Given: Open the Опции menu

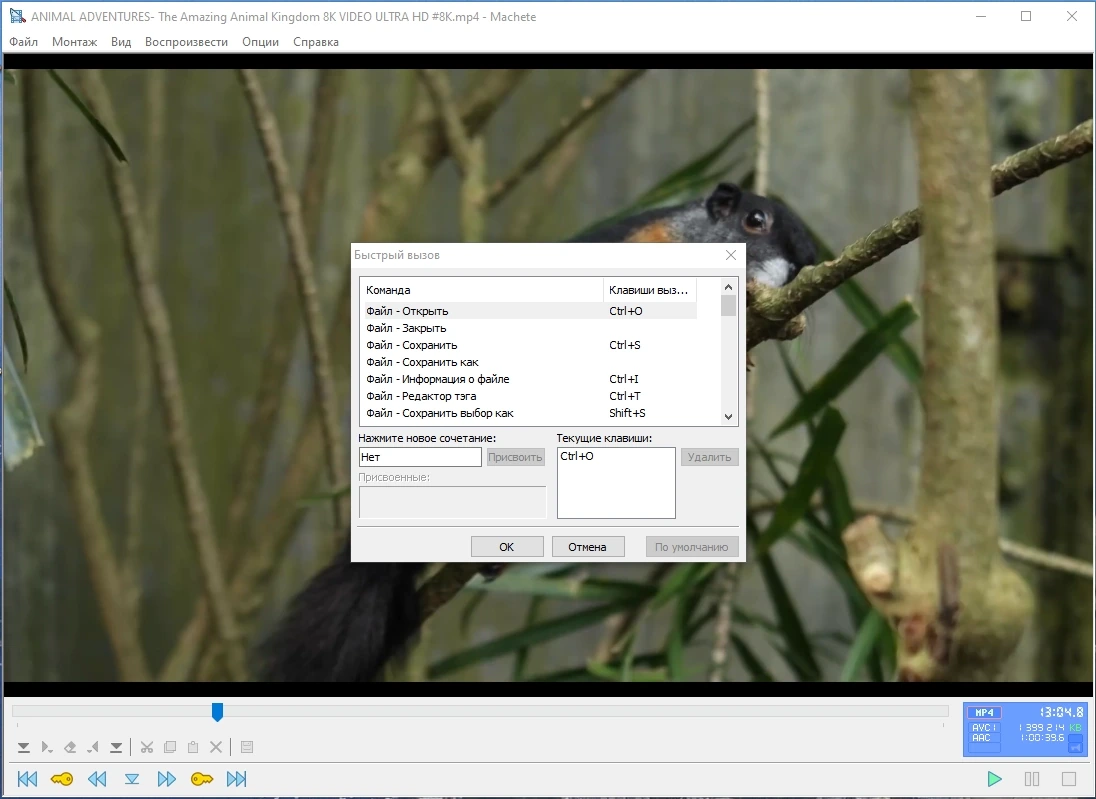Looking at the screenshot, I should [260, 42].
